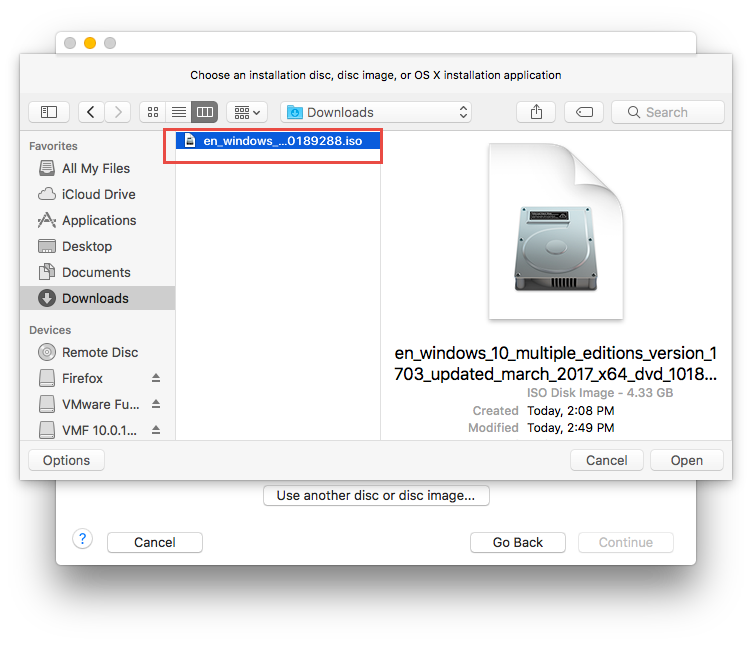This screenshot has height=645, width=752.
Task: Open the arrange items dropdown
Action: (x=247, y=112)
